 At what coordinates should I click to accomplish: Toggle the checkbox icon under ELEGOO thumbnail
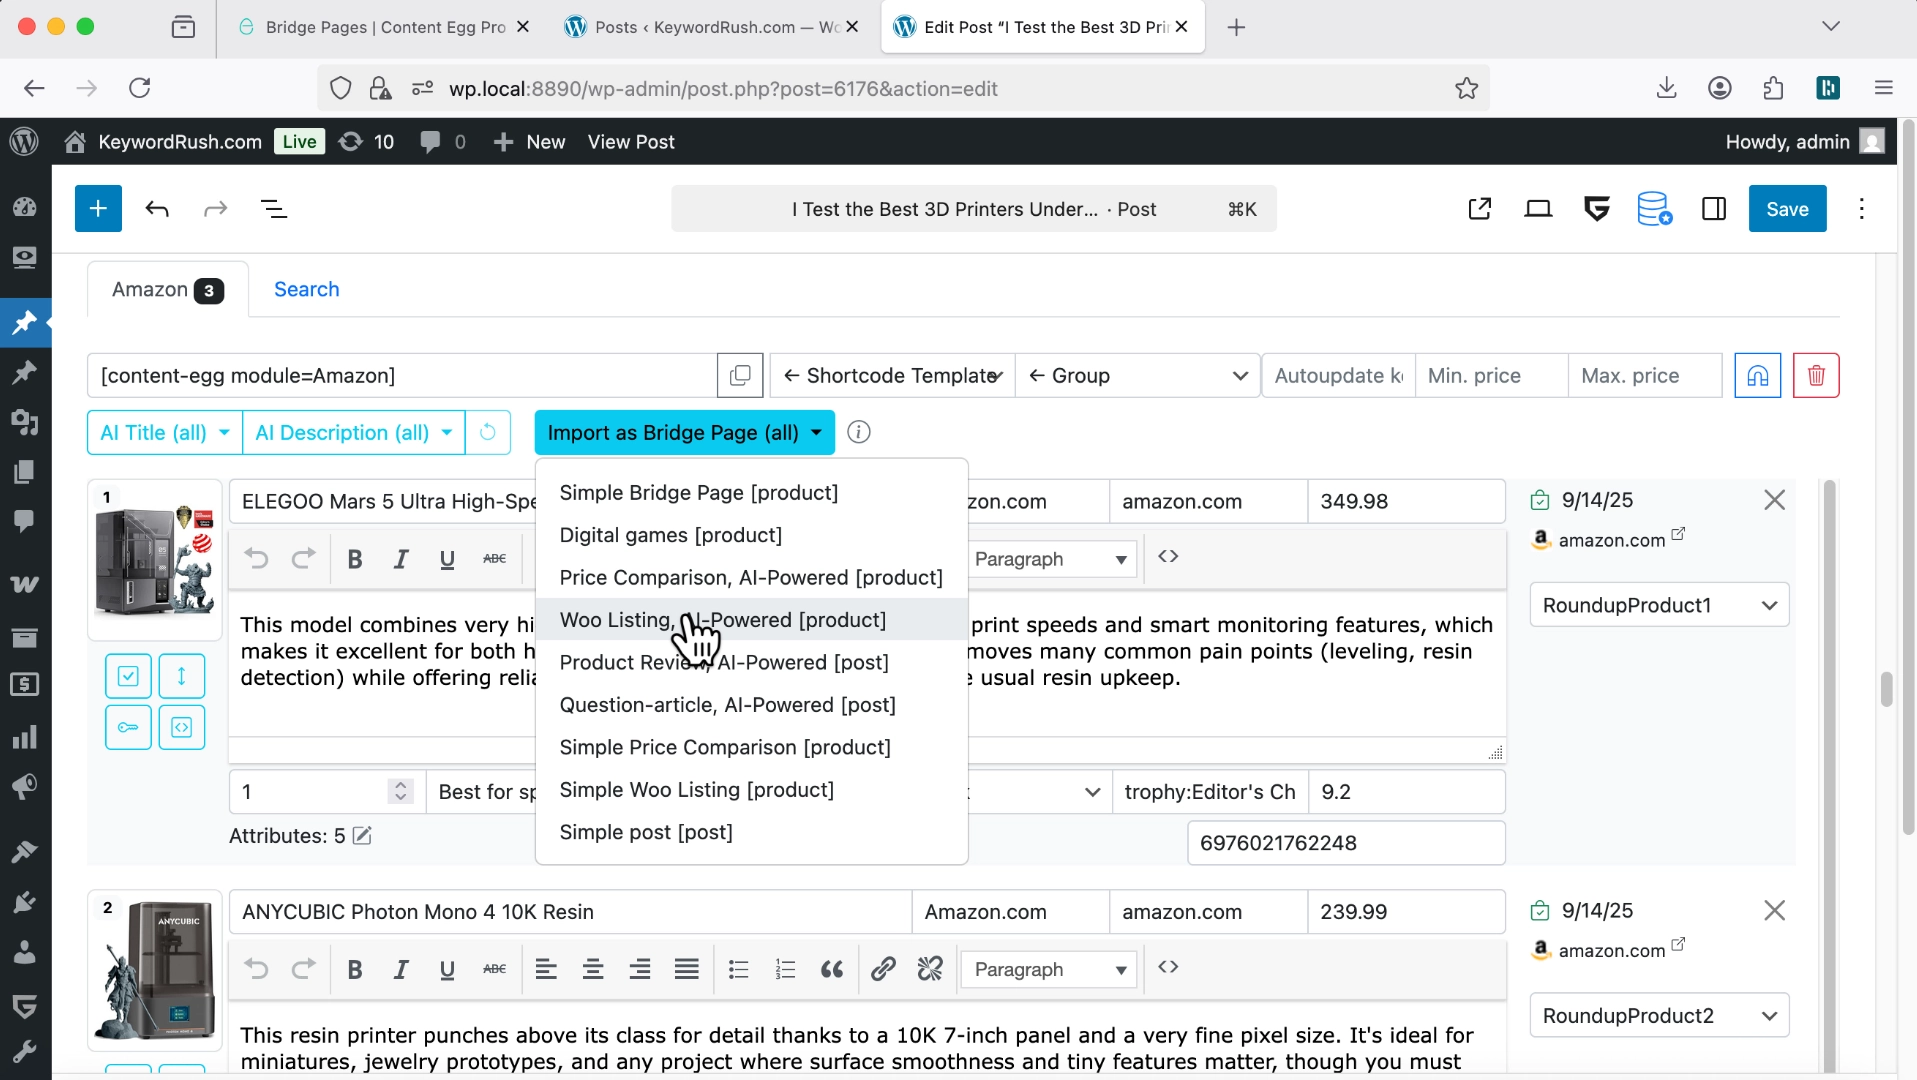tap(128, 676)
